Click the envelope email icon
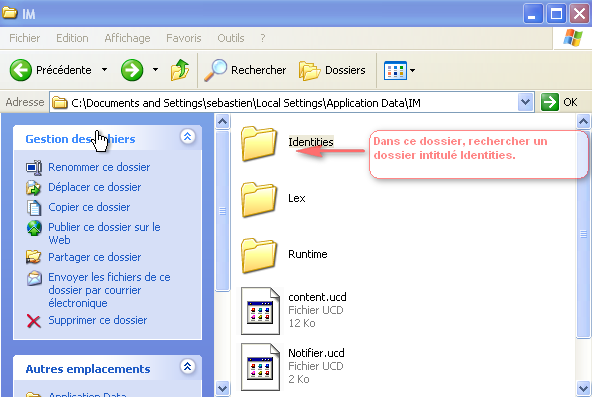 (x=34, y=279)
